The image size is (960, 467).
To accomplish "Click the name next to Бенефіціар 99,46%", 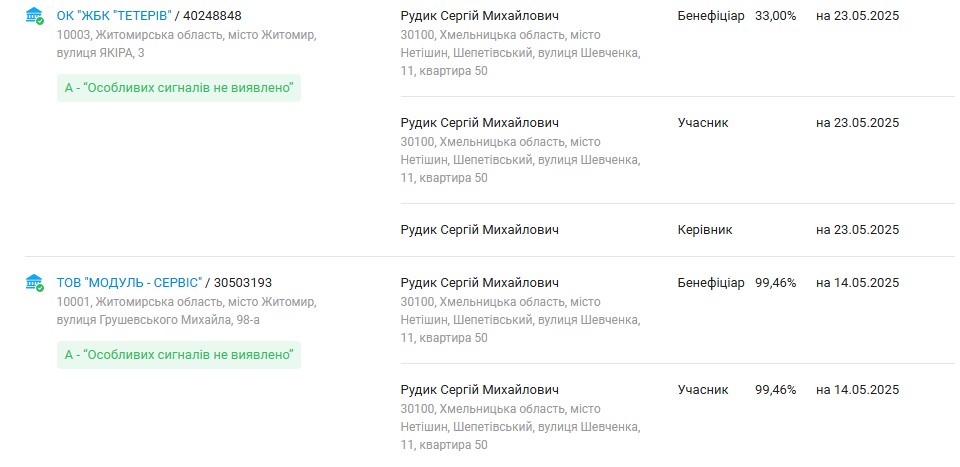I will [x=479, y=283].
